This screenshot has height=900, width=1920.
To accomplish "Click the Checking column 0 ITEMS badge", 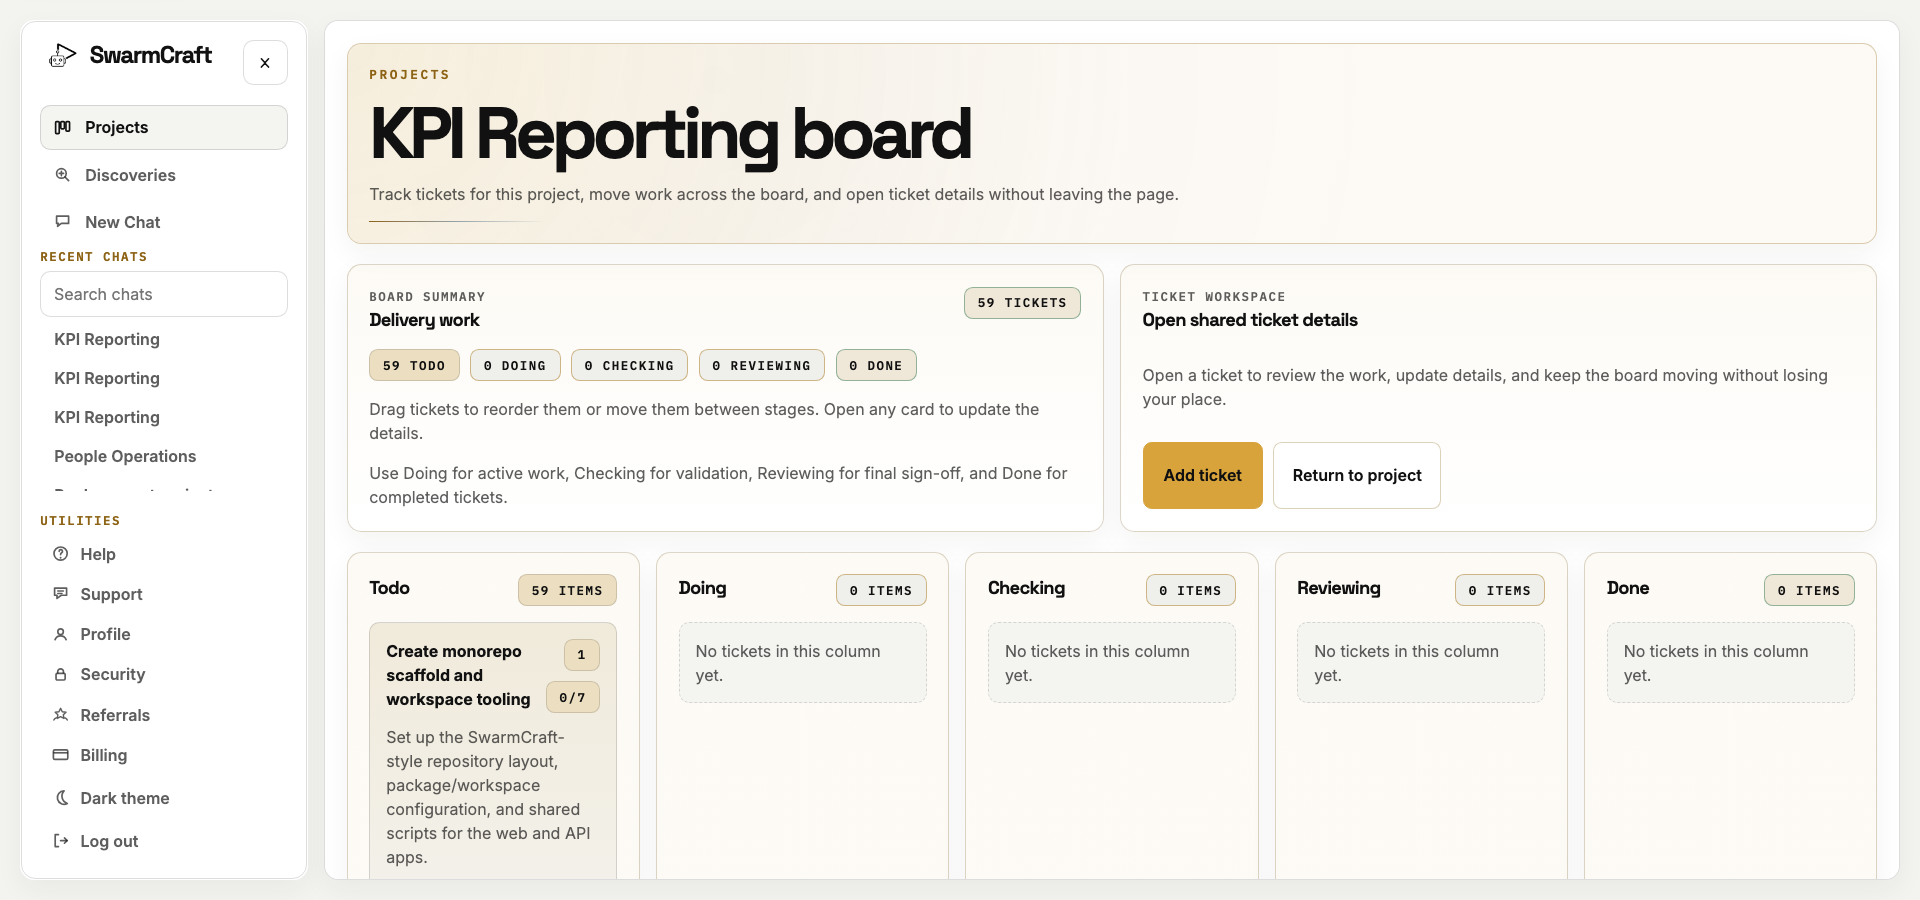I will 1190,590.
